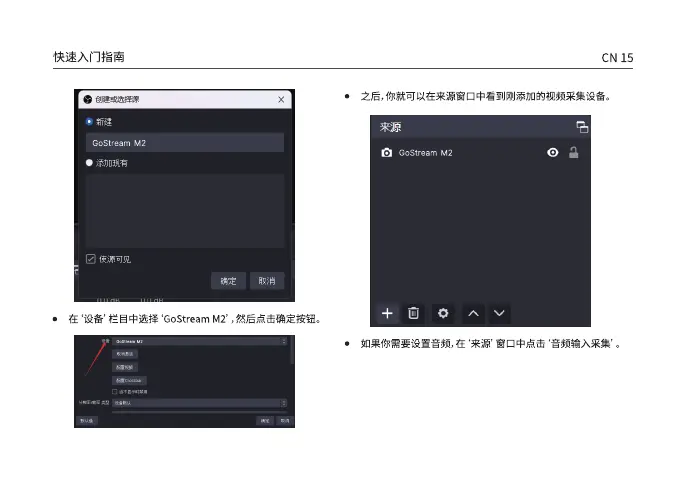
Task: Toggle the 使源可见 checkbox
Action: pos(90,258)
